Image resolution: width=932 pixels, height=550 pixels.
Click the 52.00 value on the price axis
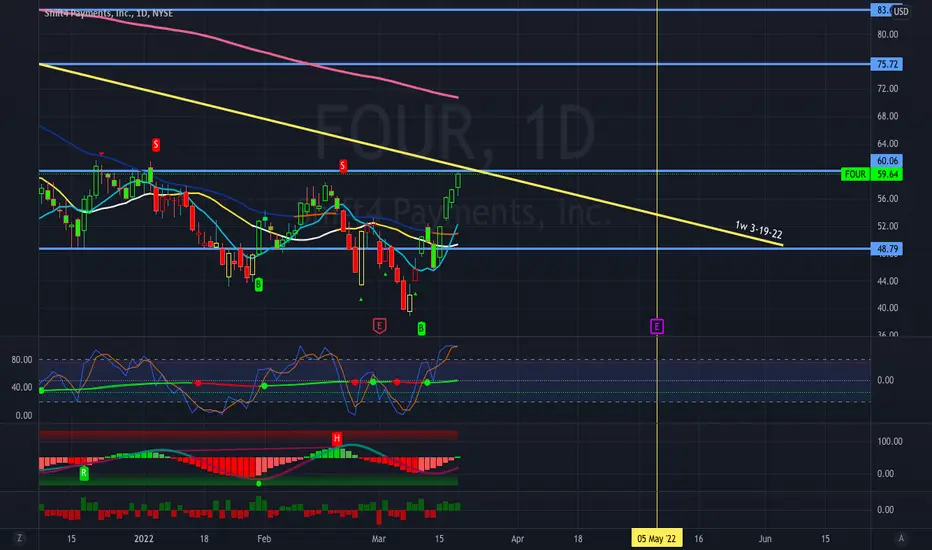887,226
